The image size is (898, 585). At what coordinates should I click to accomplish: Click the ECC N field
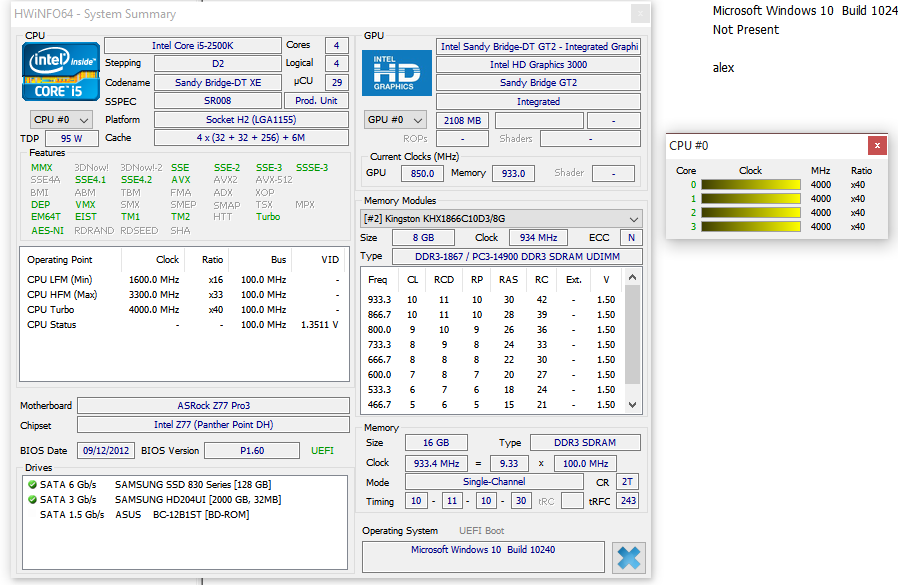click(x=631, y=238)
